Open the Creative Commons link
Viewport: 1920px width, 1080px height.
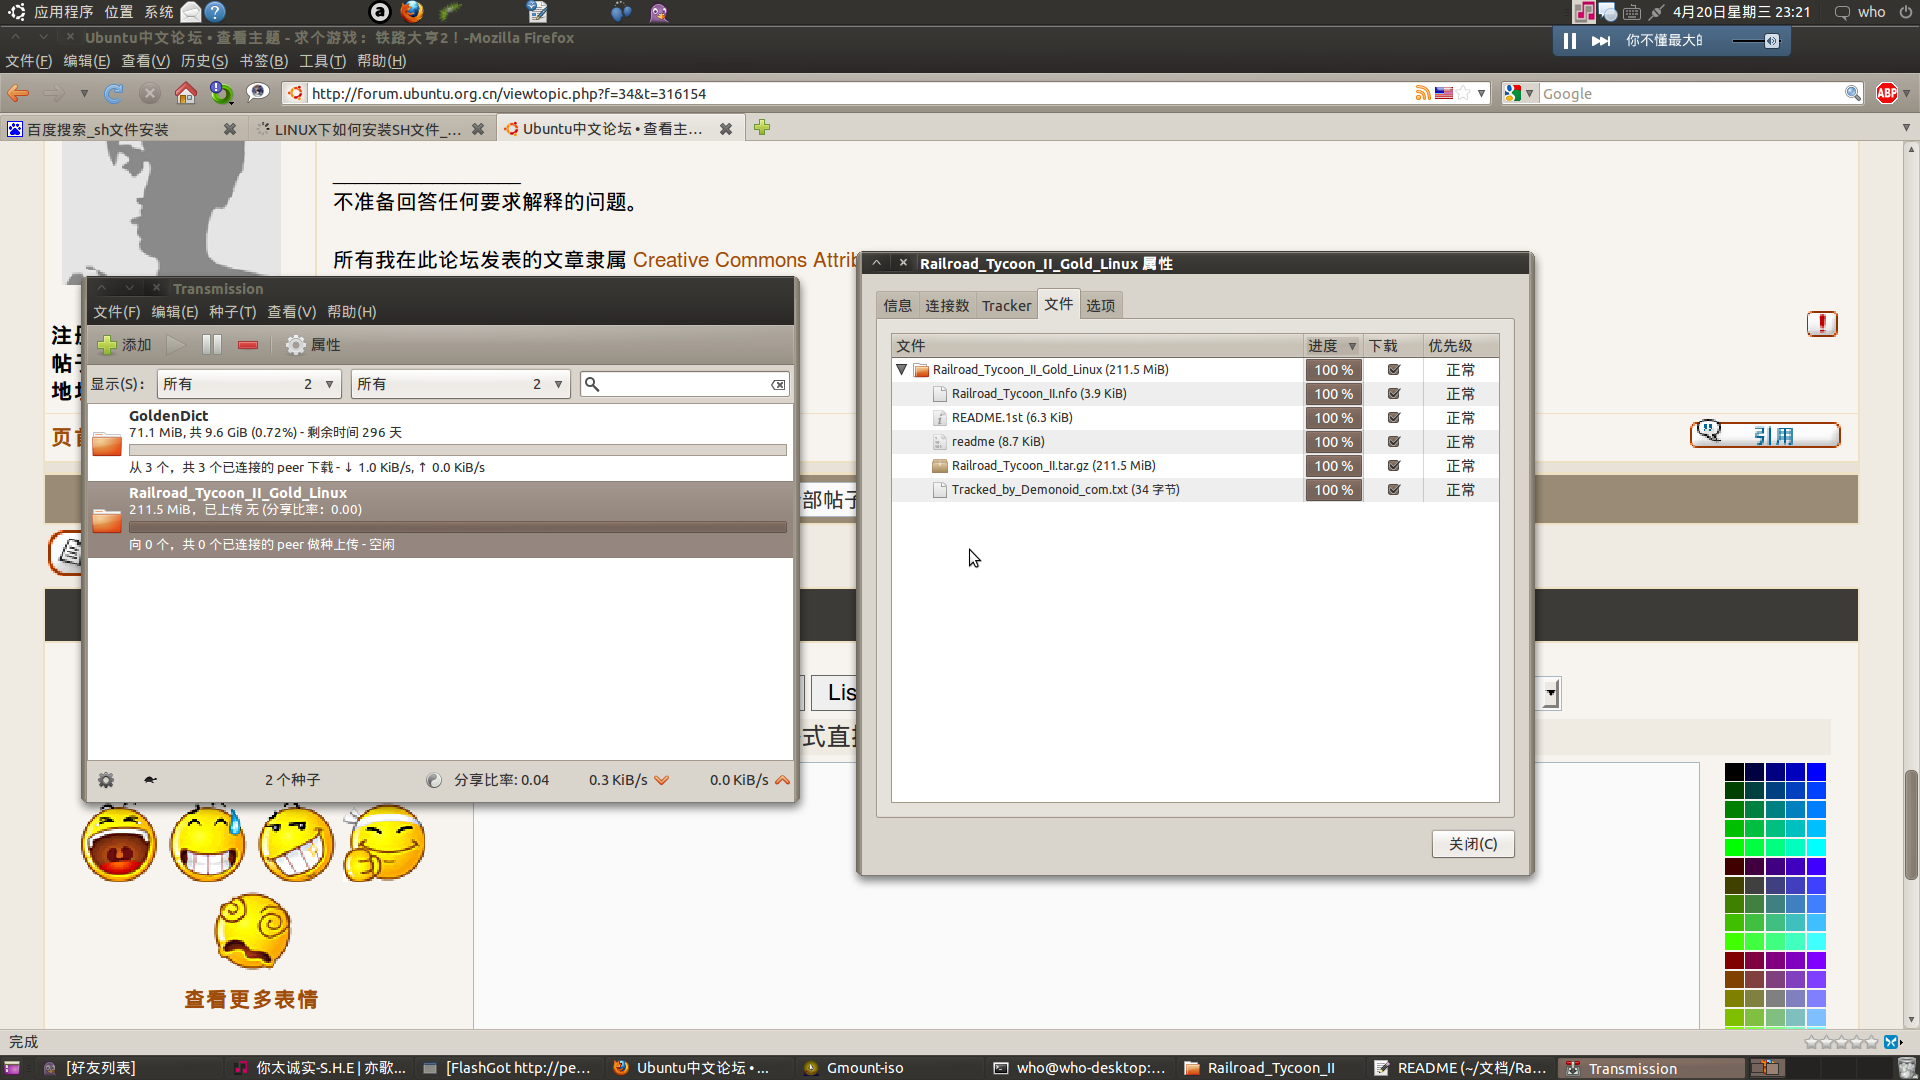click(745, 260)
